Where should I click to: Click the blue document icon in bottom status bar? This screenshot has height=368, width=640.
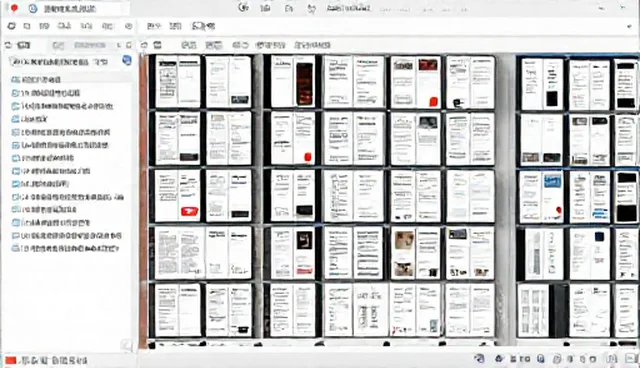tap(541, 359)
